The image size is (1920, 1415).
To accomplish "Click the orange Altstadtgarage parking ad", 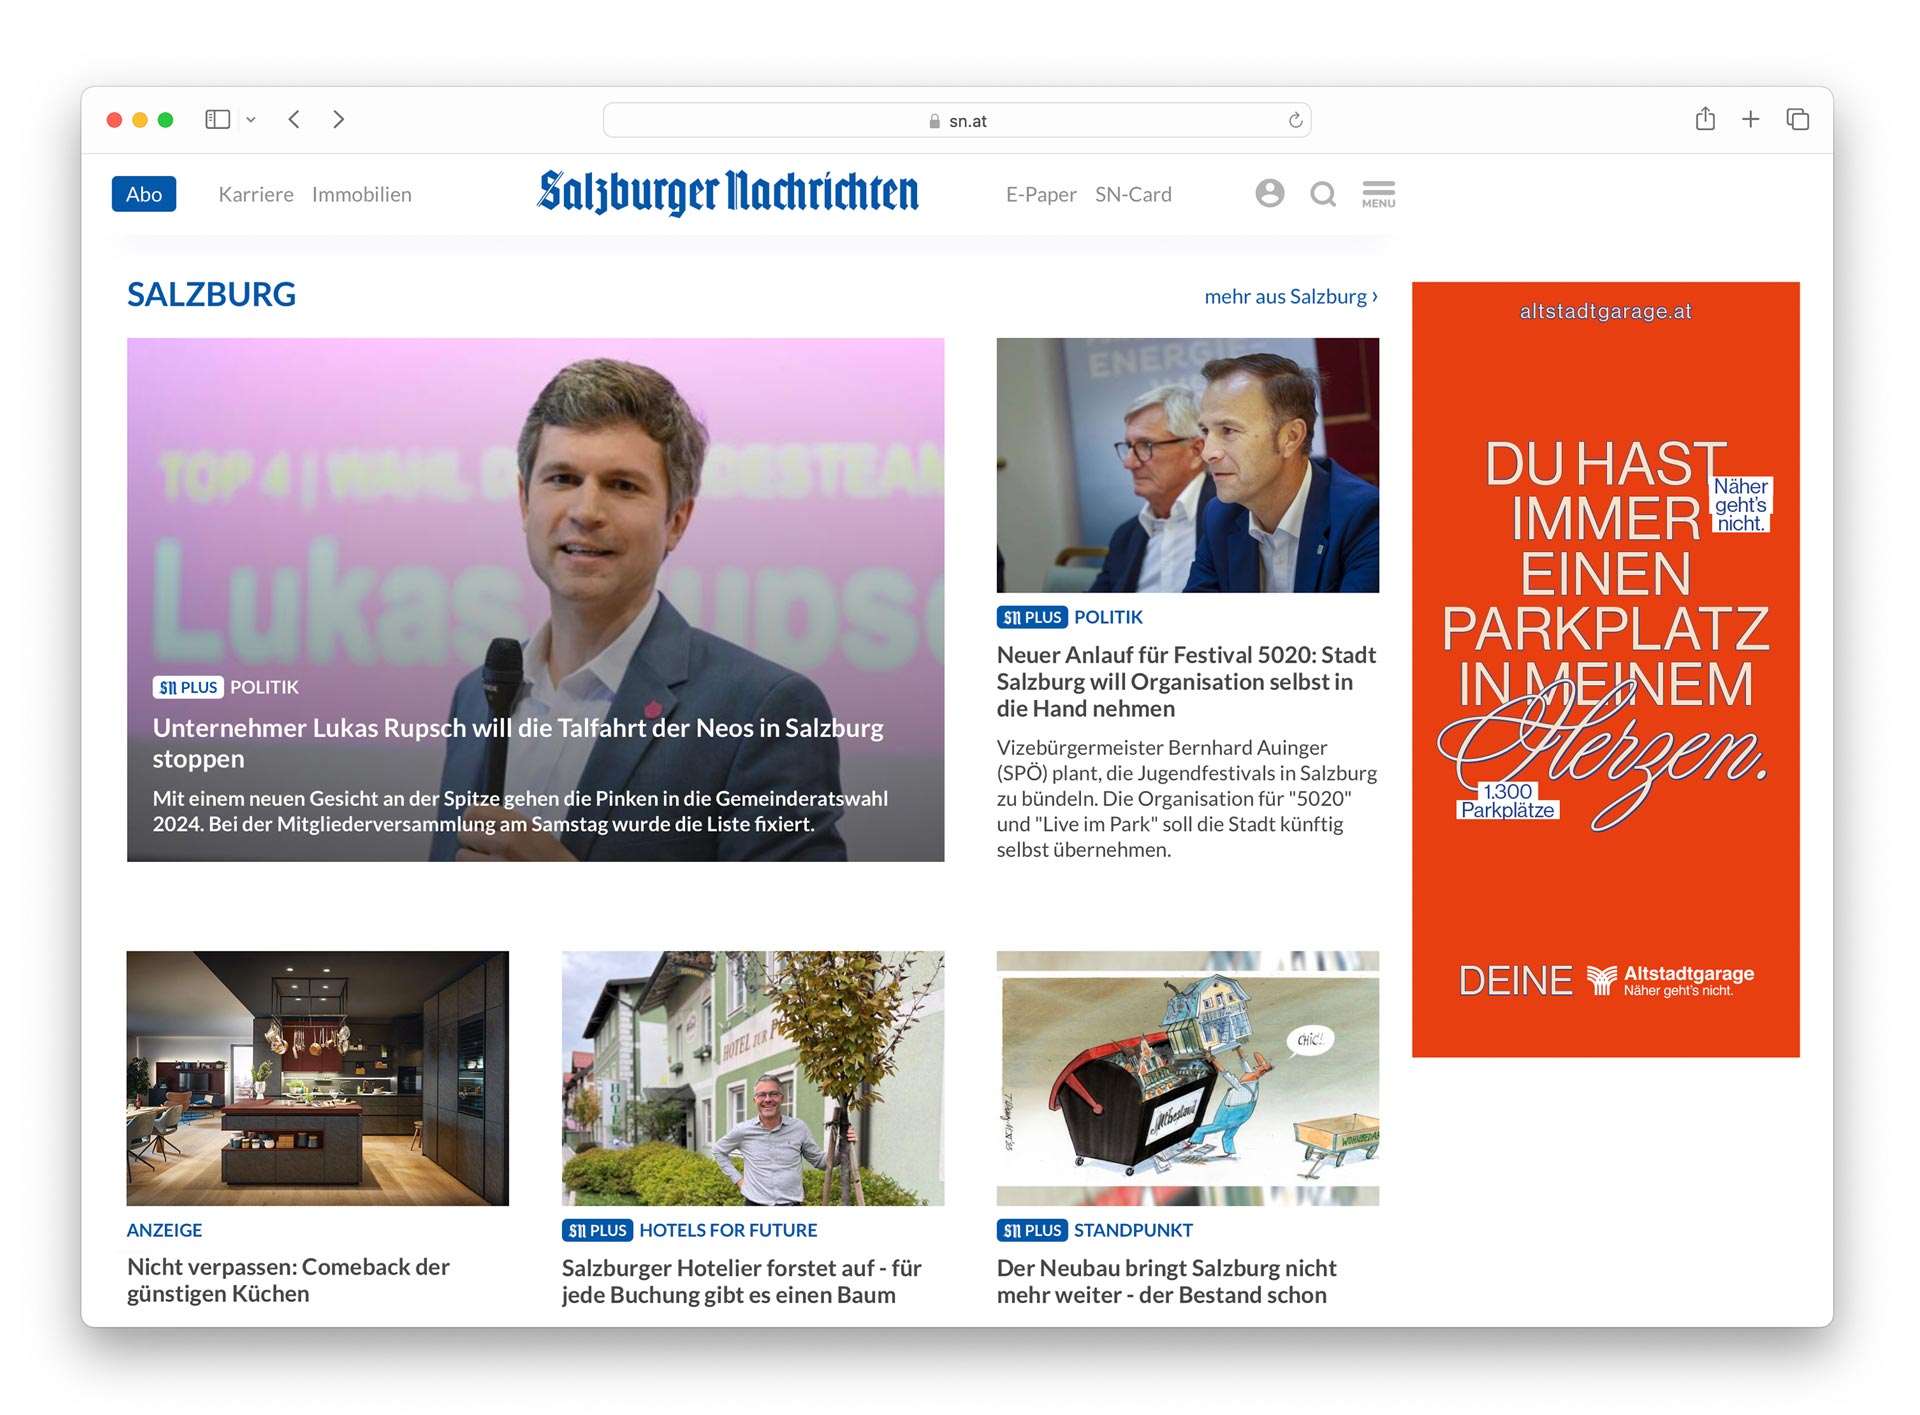I will (1605, 669).
